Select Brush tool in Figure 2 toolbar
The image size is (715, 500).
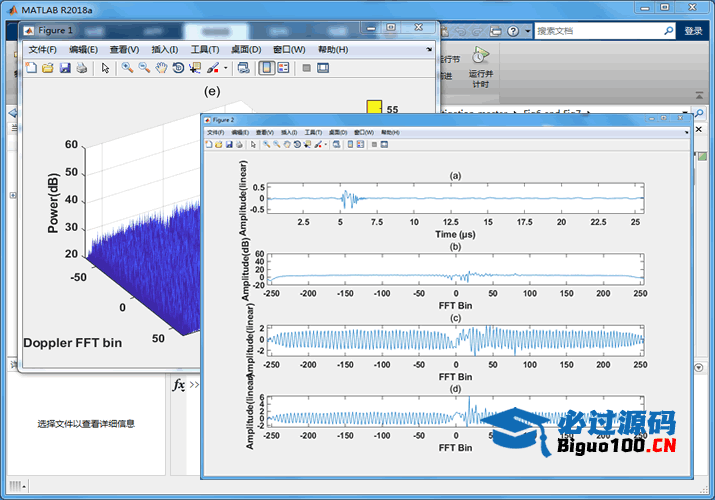point(318,144)
